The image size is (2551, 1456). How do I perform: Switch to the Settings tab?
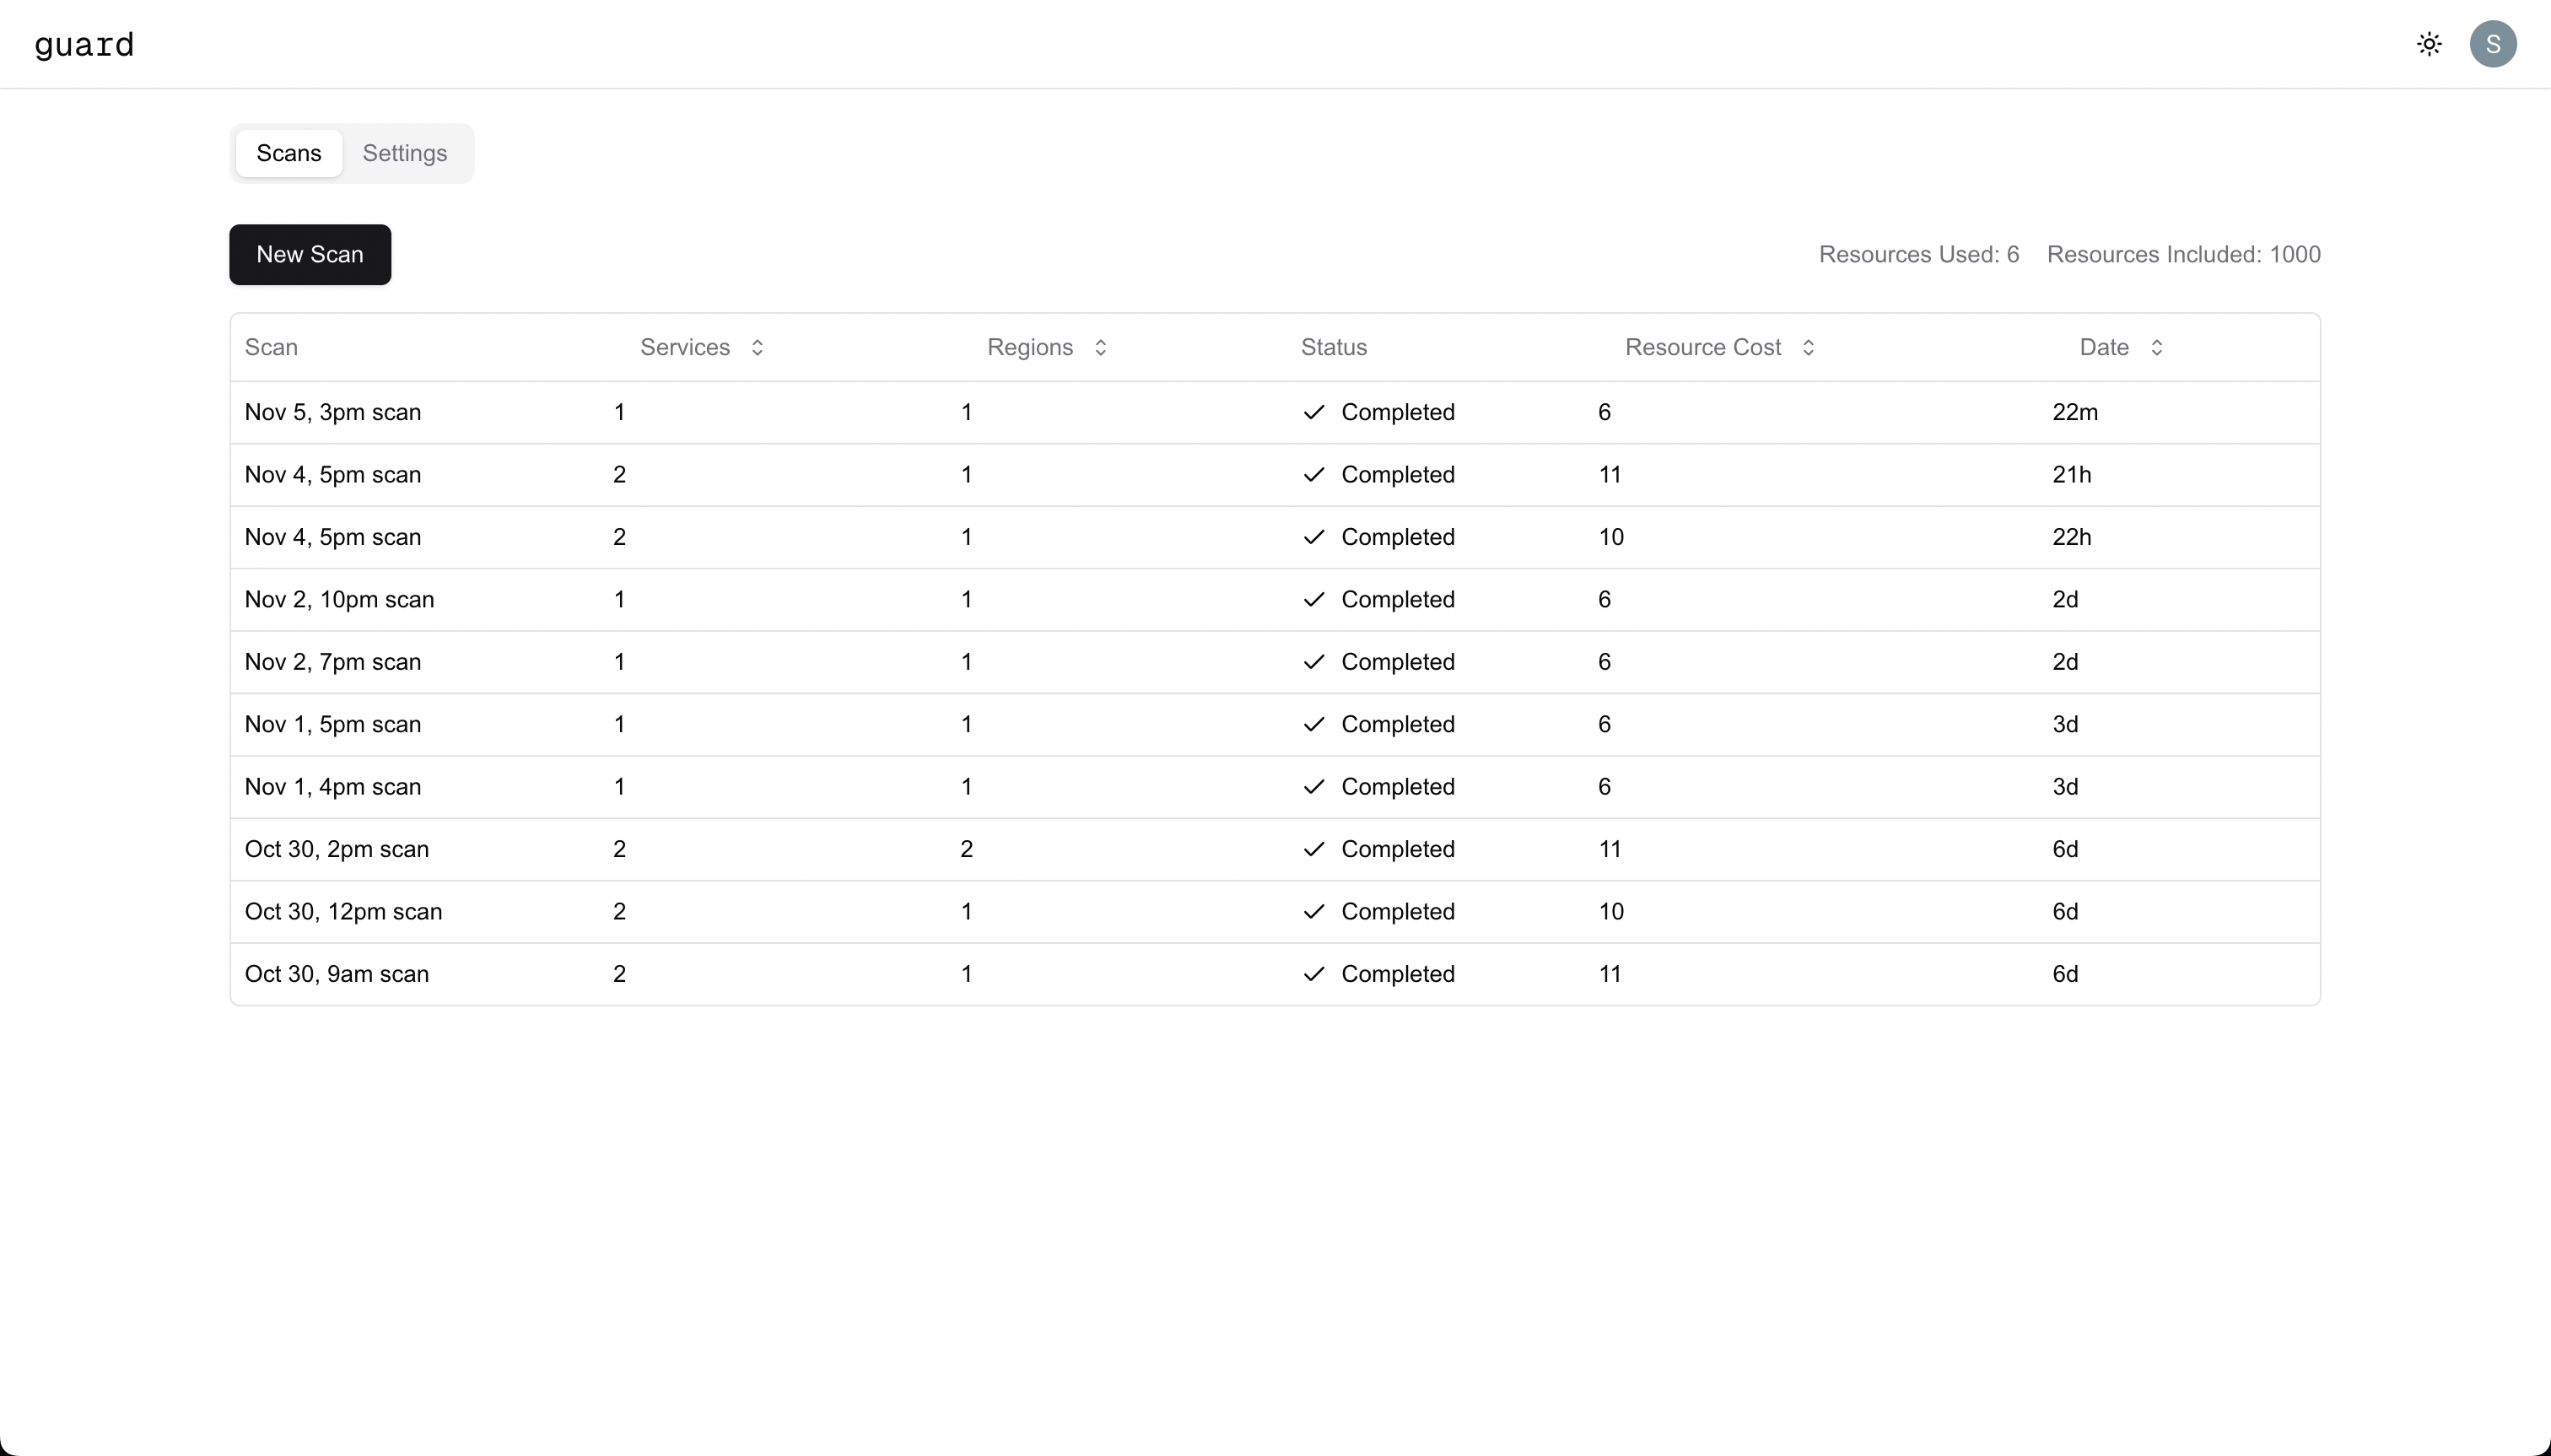coord(404,153)
